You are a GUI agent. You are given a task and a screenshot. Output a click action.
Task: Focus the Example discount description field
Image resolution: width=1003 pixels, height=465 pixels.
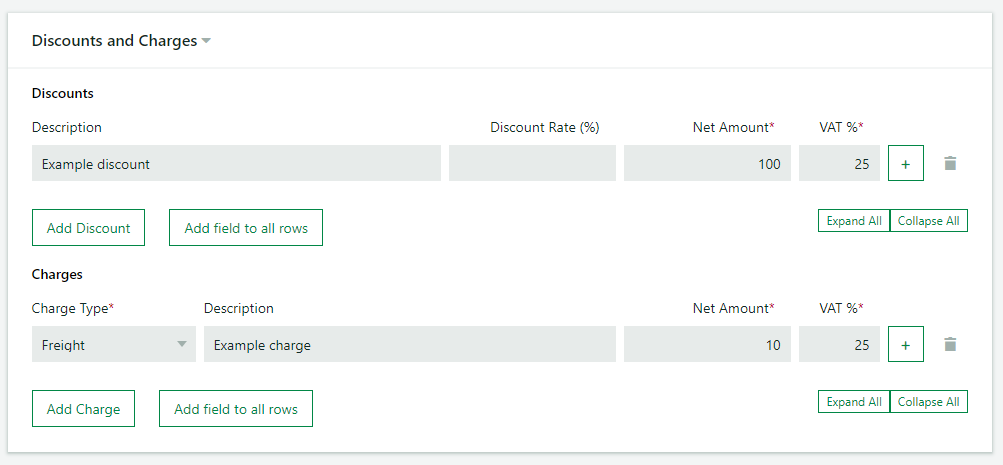point(236,163)
